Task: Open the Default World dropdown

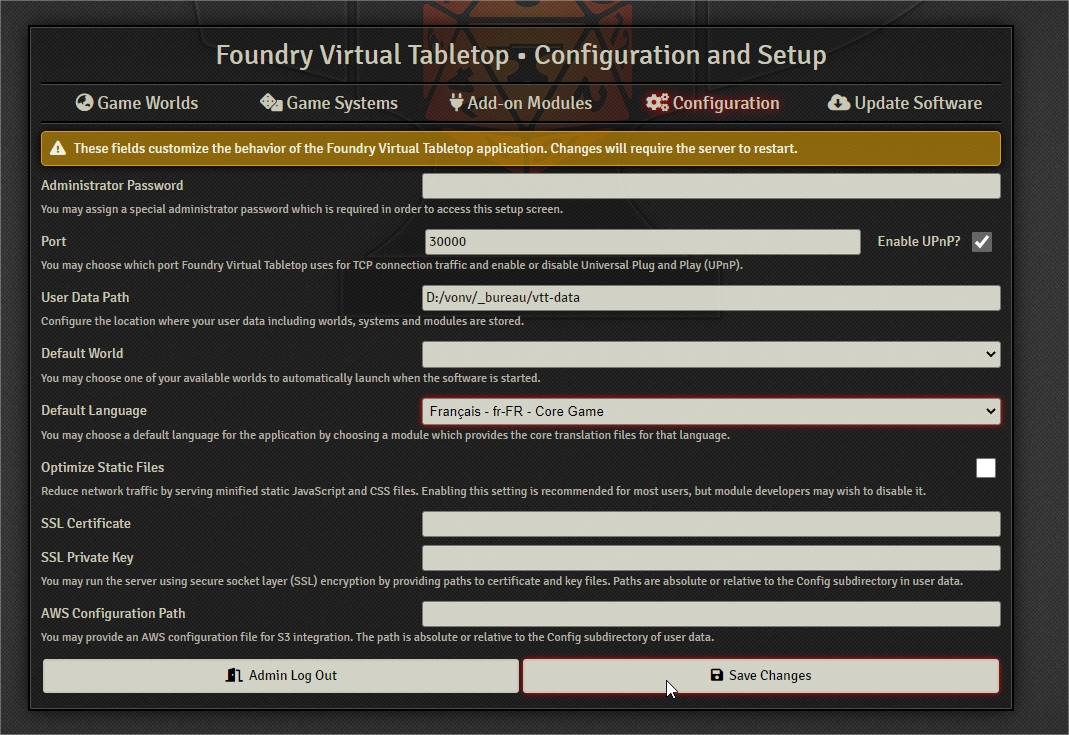Action: tap(711, 355)
